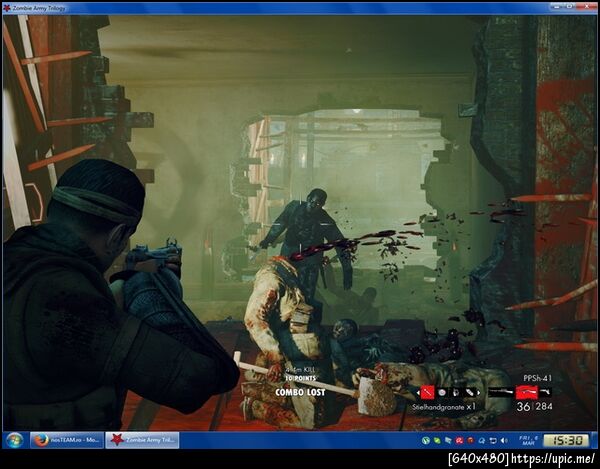Screen dimensions: 600x469
Task: Select the pistol weapon slot
Action: pyautogui.click(x=546, y=392)
